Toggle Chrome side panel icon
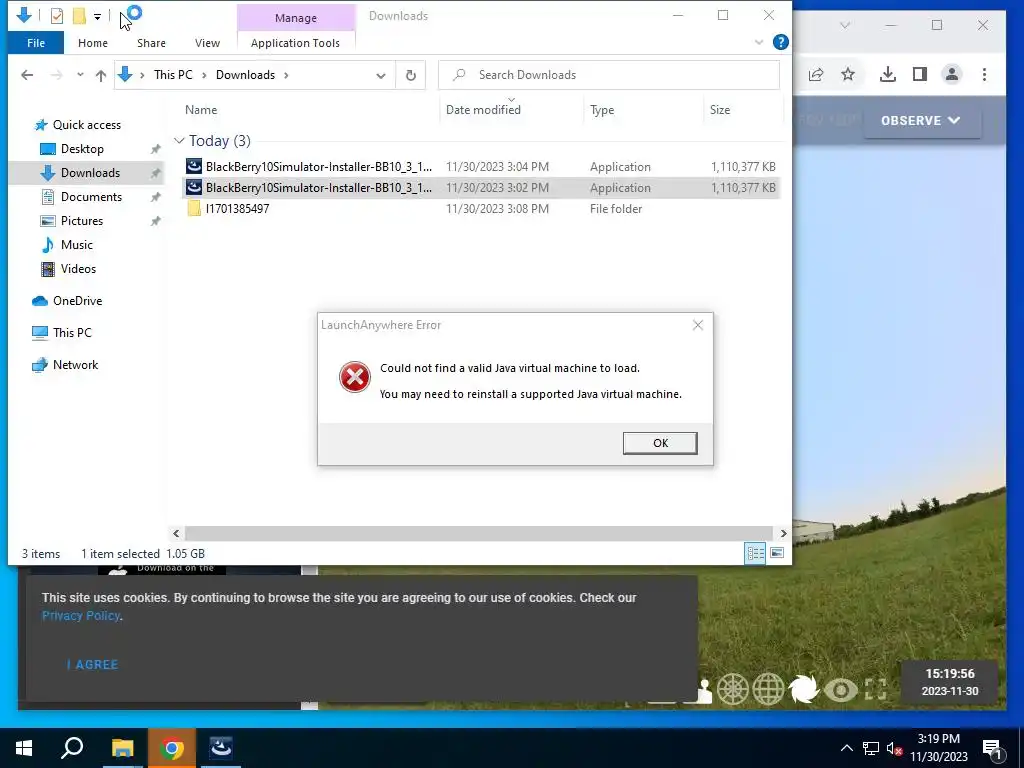Viewport: 1024px width, 768px height. click(x=920, y=74)
